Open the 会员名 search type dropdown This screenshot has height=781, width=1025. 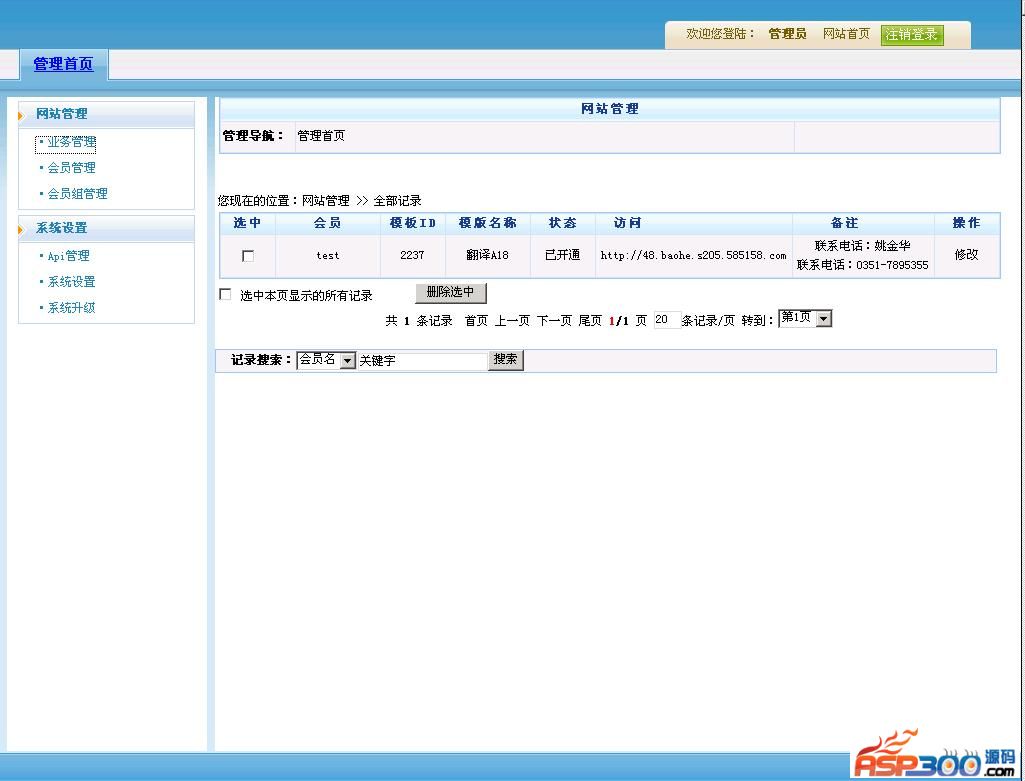326,360
